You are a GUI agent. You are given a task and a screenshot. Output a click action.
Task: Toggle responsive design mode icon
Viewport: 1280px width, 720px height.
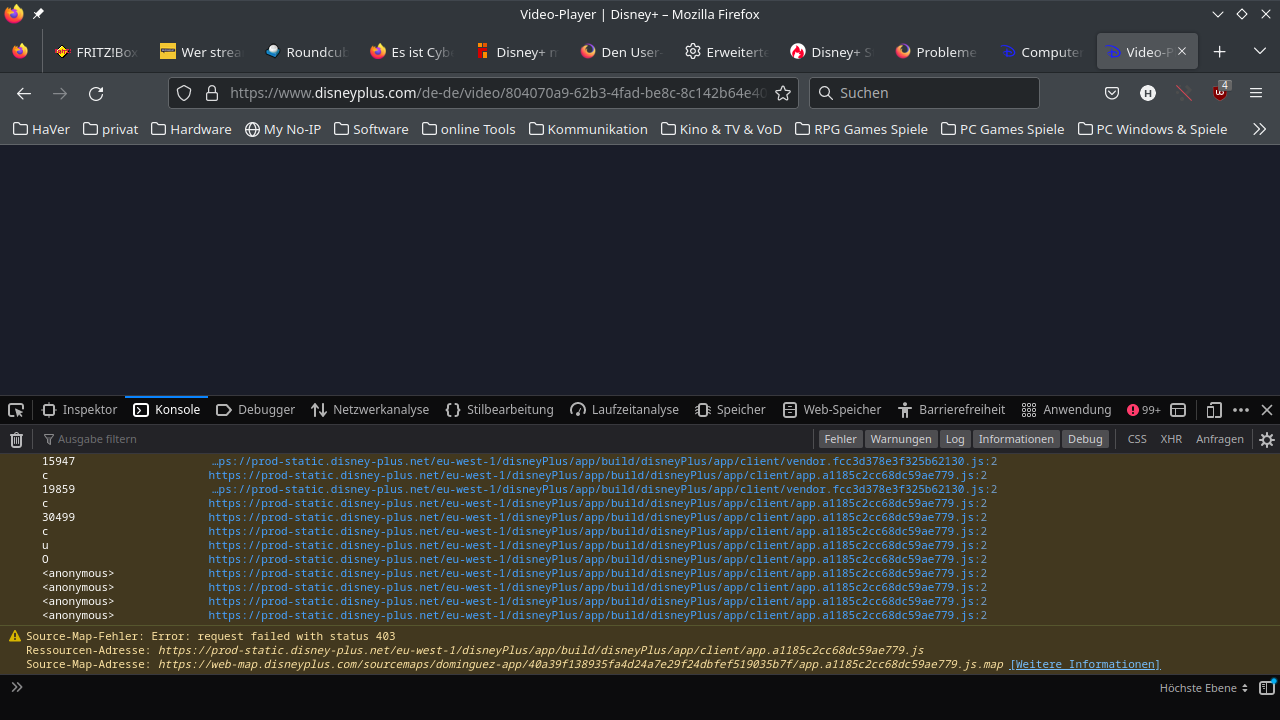click(x=1214, y=410)
